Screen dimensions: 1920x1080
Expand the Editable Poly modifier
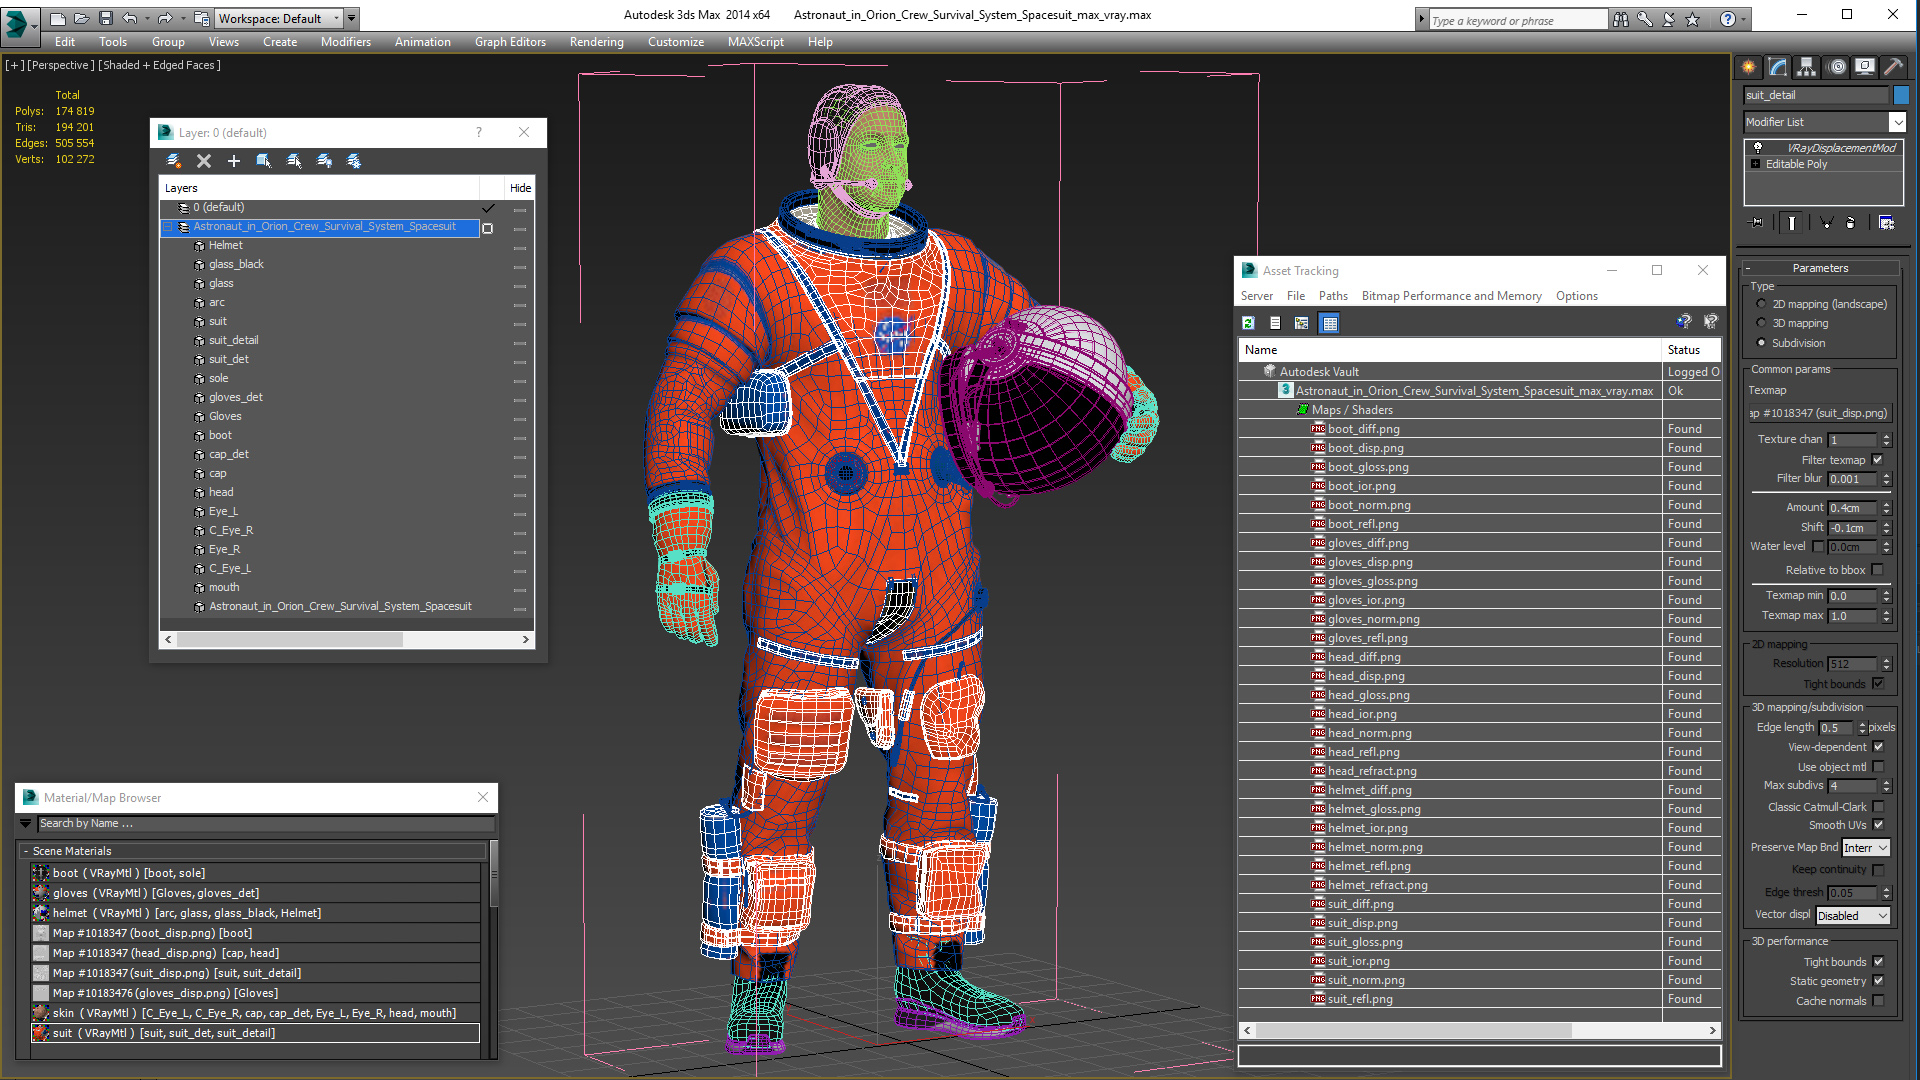coord(1755,164)
